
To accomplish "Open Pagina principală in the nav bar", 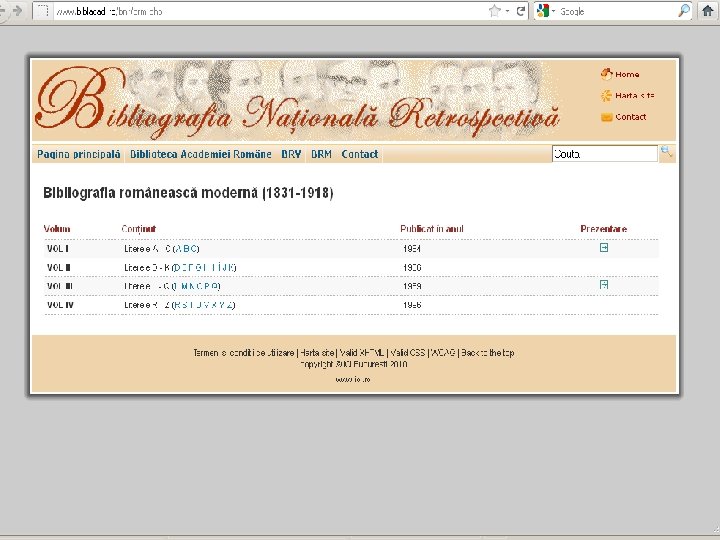I will (x=79, y=154).
